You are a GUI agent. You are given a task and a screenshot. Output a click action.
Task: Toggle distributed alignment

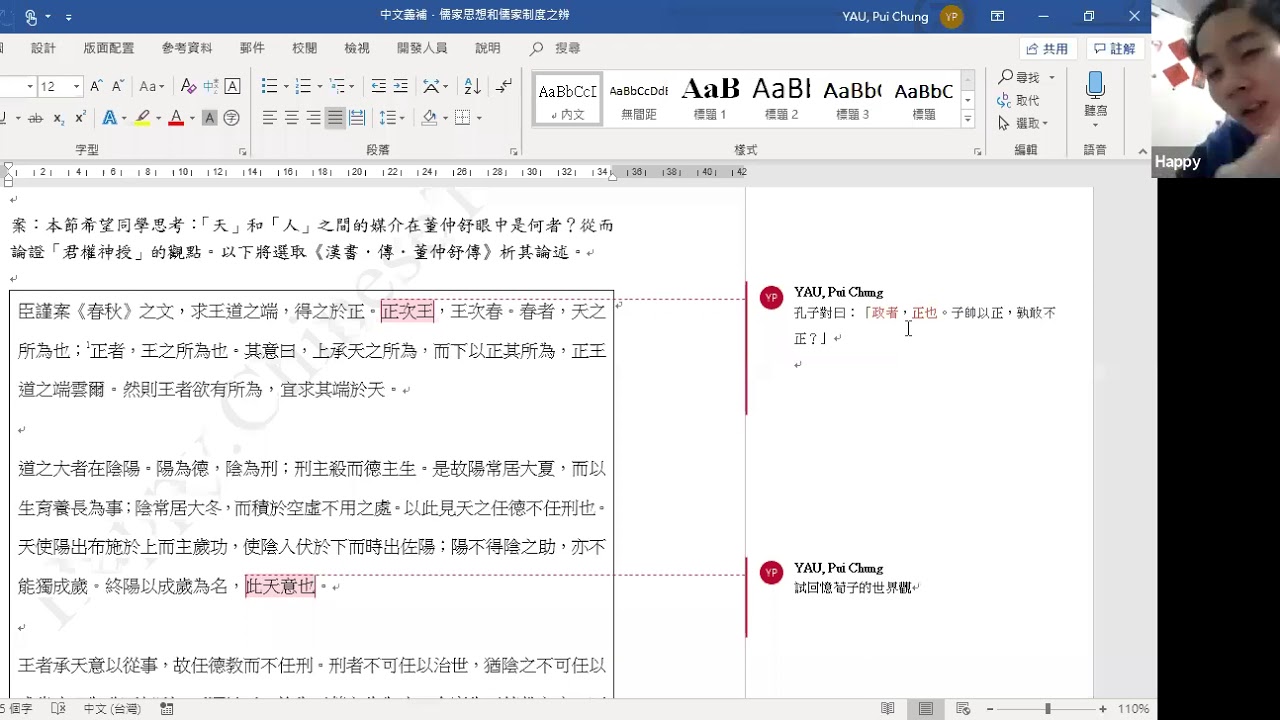[357, 118]
